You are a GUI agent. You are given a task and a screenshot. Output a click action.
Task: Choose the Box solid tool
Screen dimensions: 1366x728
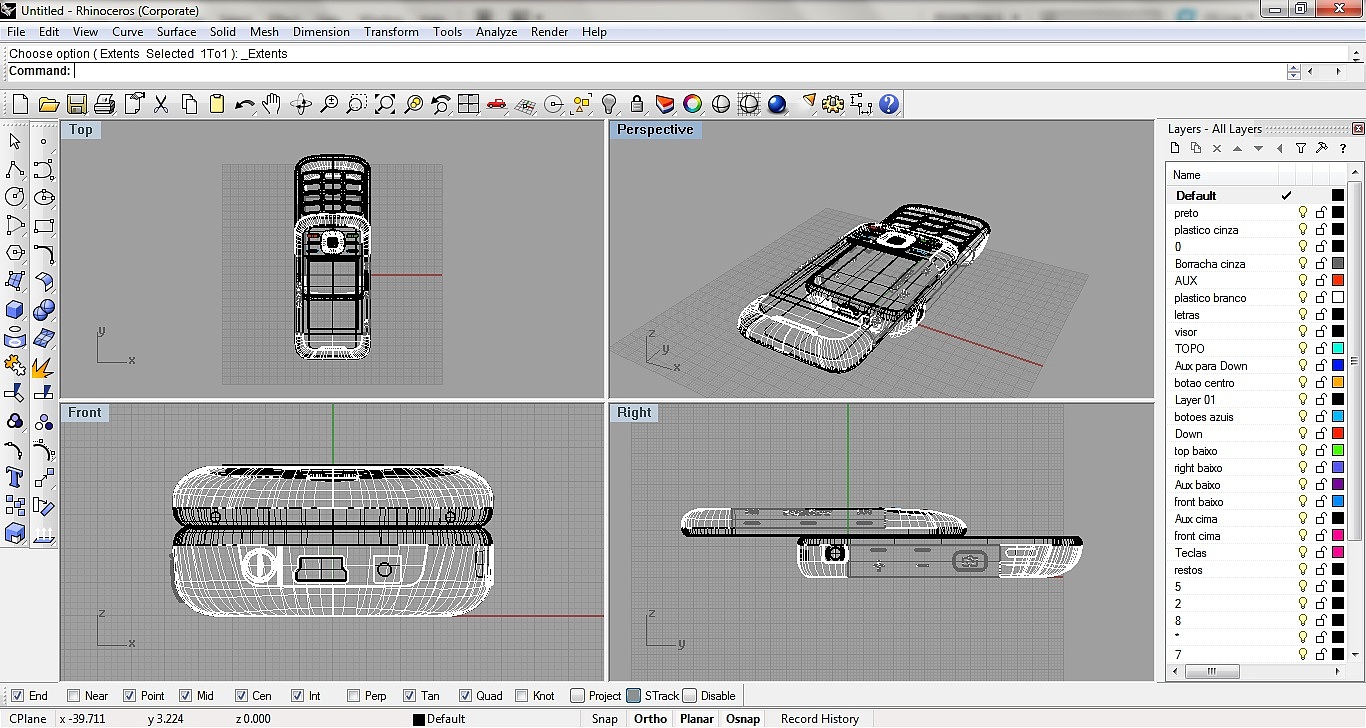[15, 309]
